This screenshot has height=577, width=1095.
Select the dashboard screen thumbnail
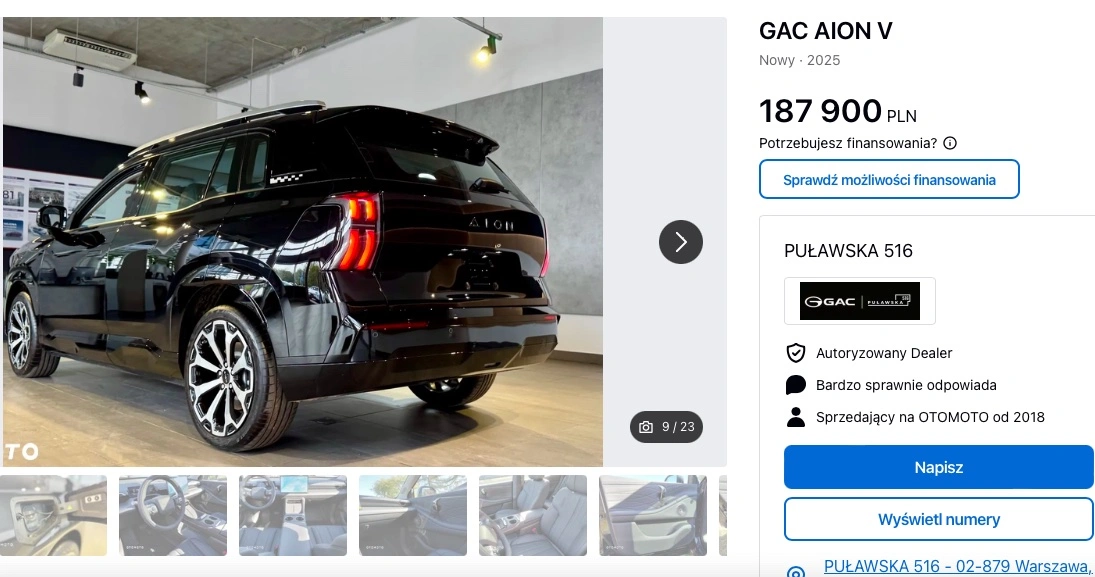(x=293, y=516)
